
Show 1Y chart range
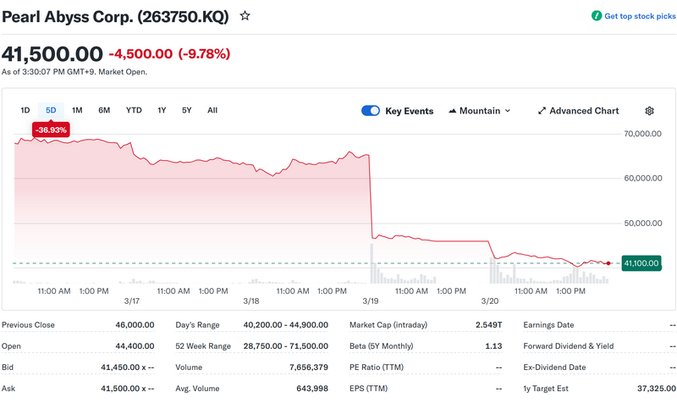[162, 111]
